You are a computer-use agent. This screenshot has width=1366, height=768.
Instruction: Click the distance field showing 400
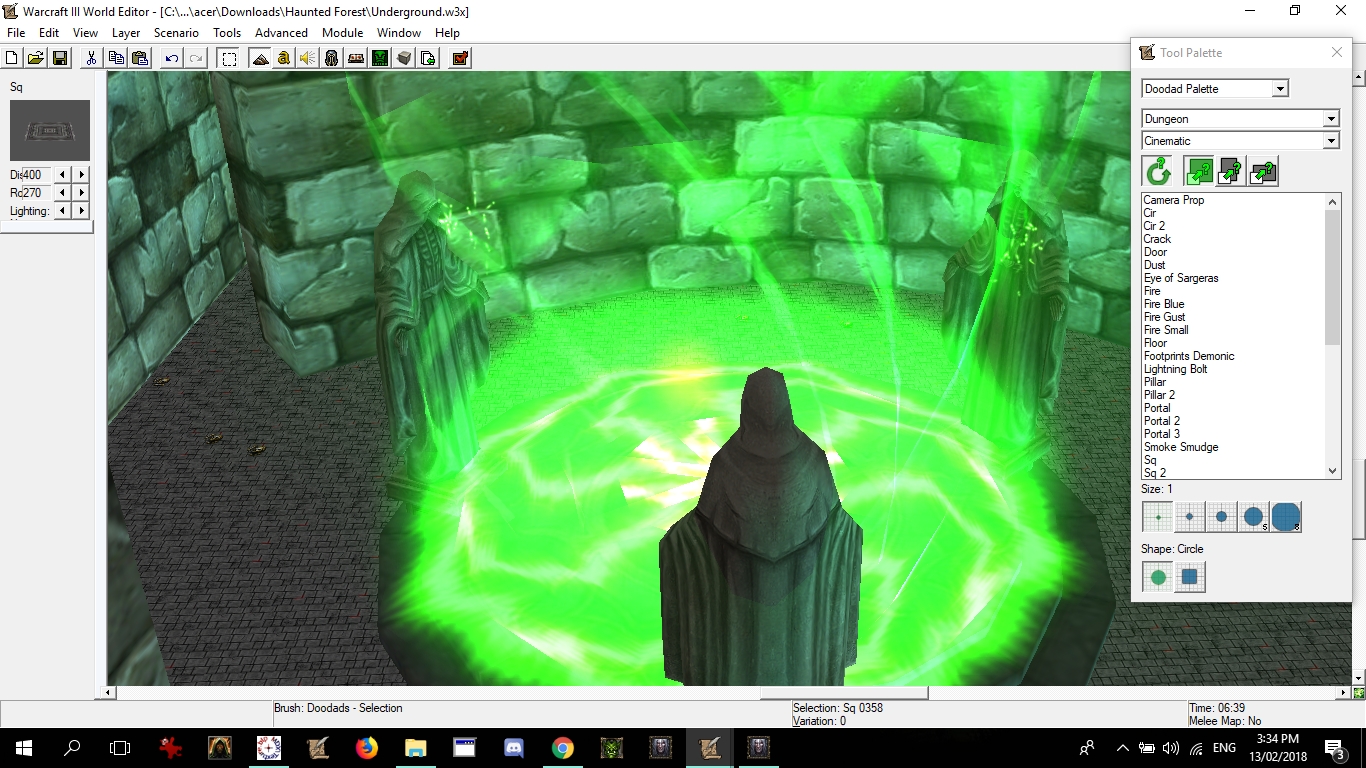37,175
